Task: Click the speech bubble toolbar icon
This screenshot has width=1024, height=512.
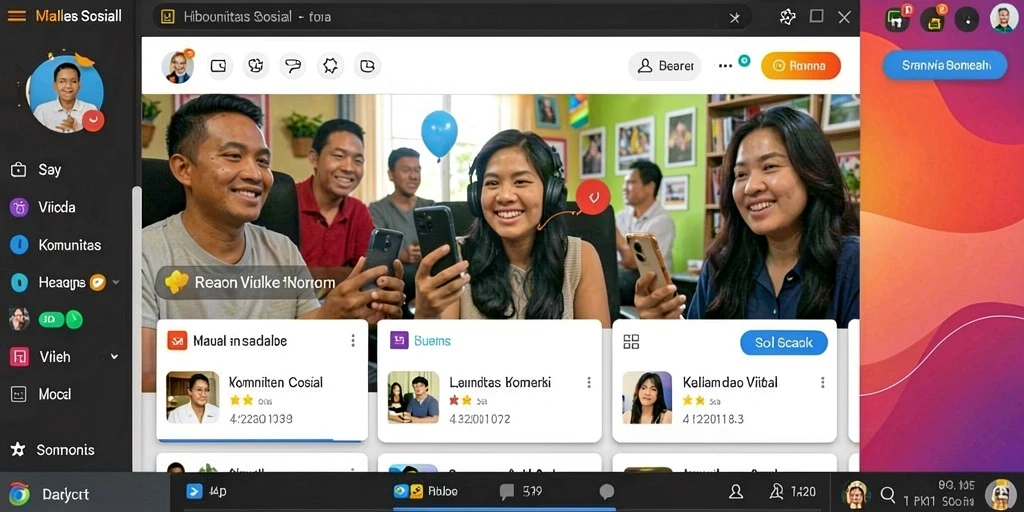Action: point(293,66)
